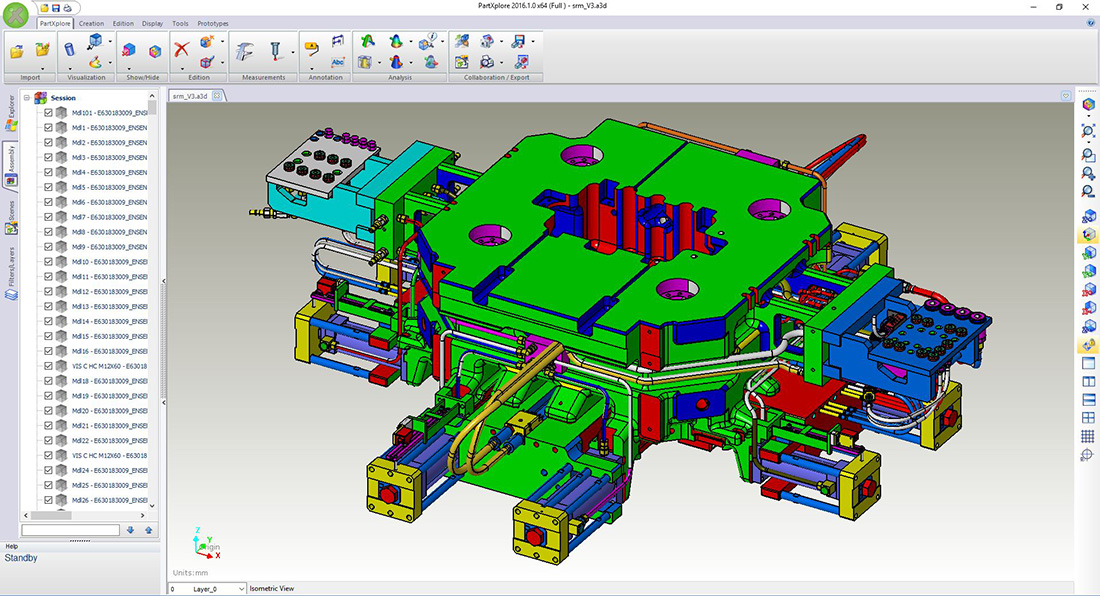Click the open file icon in Import

pos(17,50)
